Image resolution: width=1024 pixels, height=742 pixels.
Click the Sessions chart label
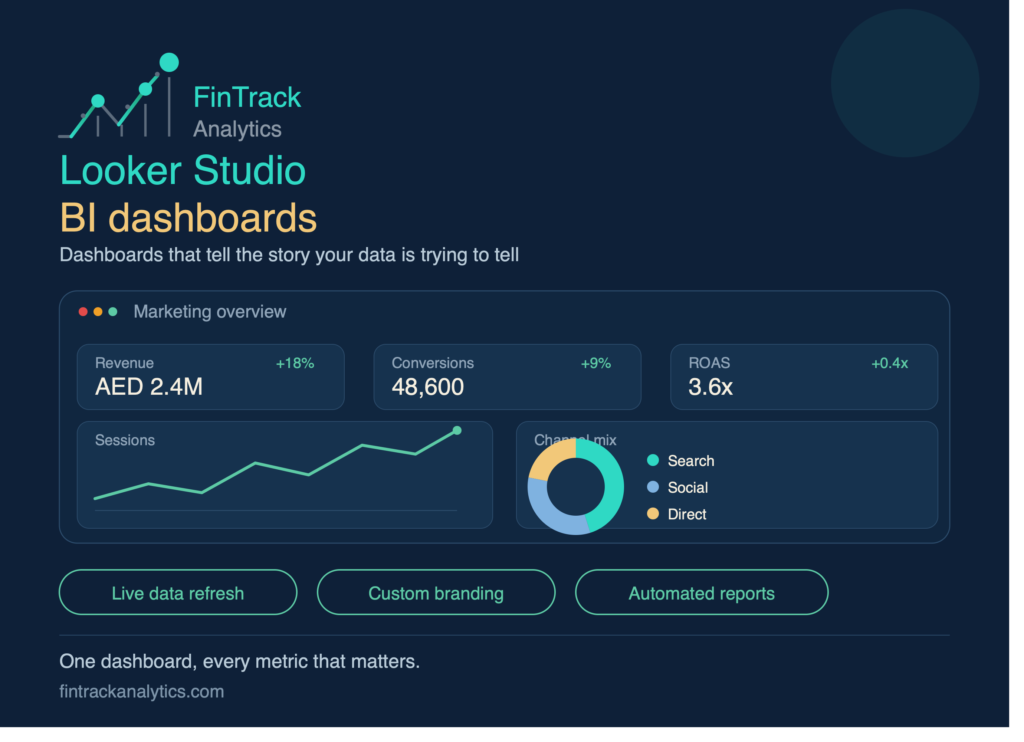125,440
